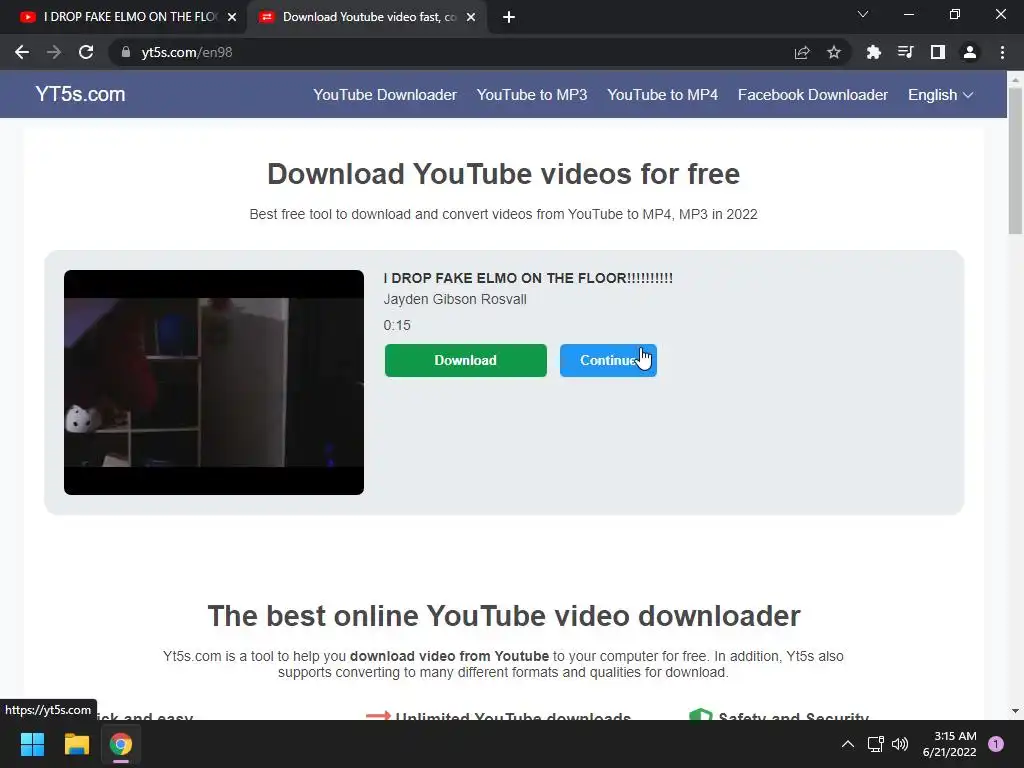Open the clock showing 3:15 AM
Screen dimensions: 1024x768
coord(949,744)
